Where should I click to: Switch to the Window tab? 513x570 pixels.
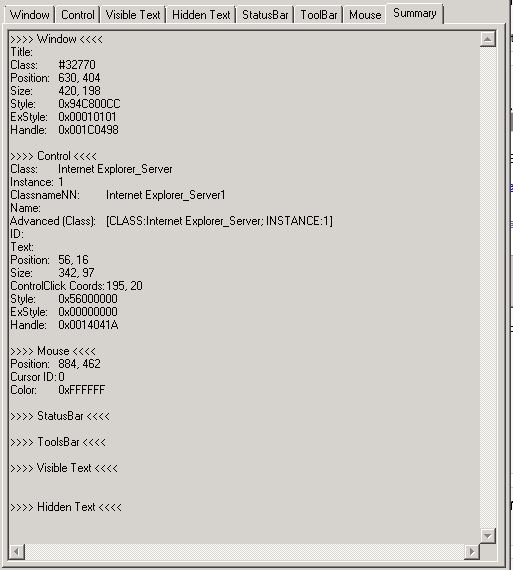(x=29, y=15)
